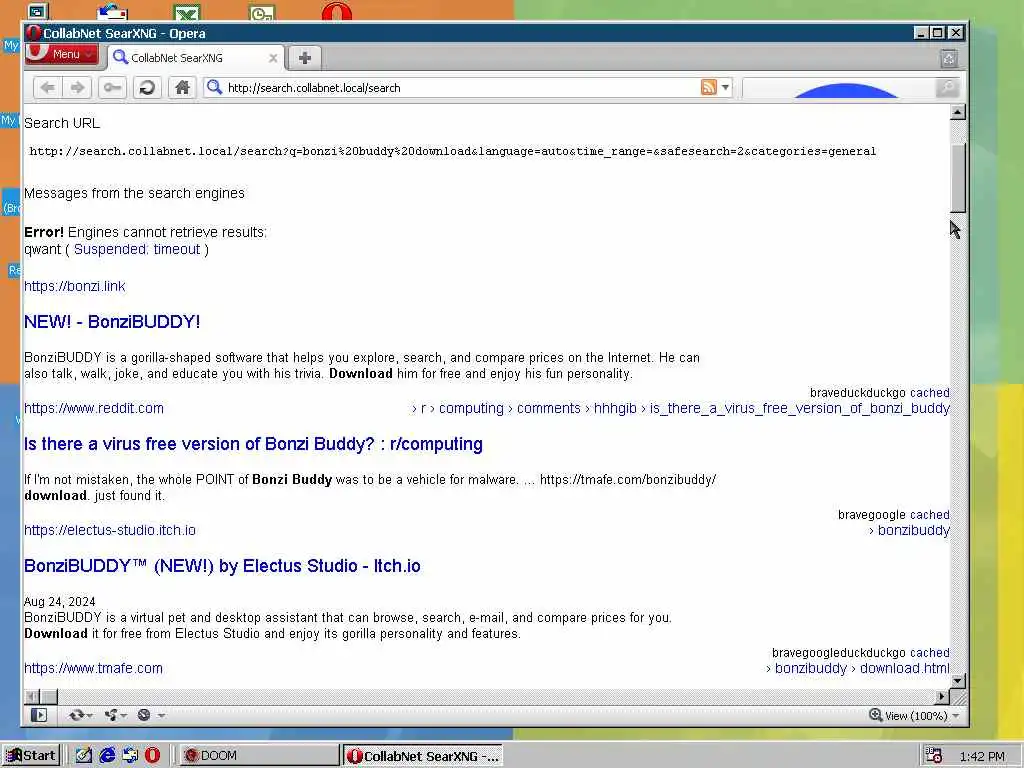Open cached link next to braveduckduckgo
1024x768 pixels.
(x=929, y=392)
